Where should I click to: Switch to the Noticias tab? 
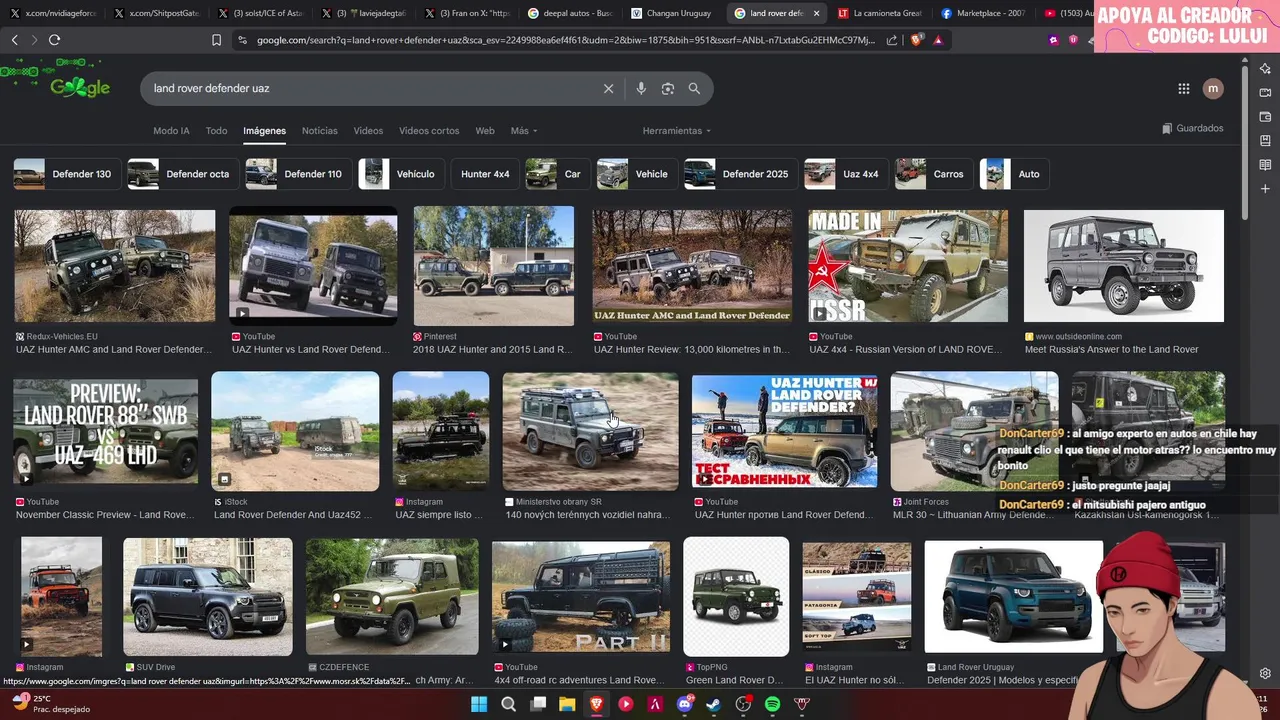[320, 131]
